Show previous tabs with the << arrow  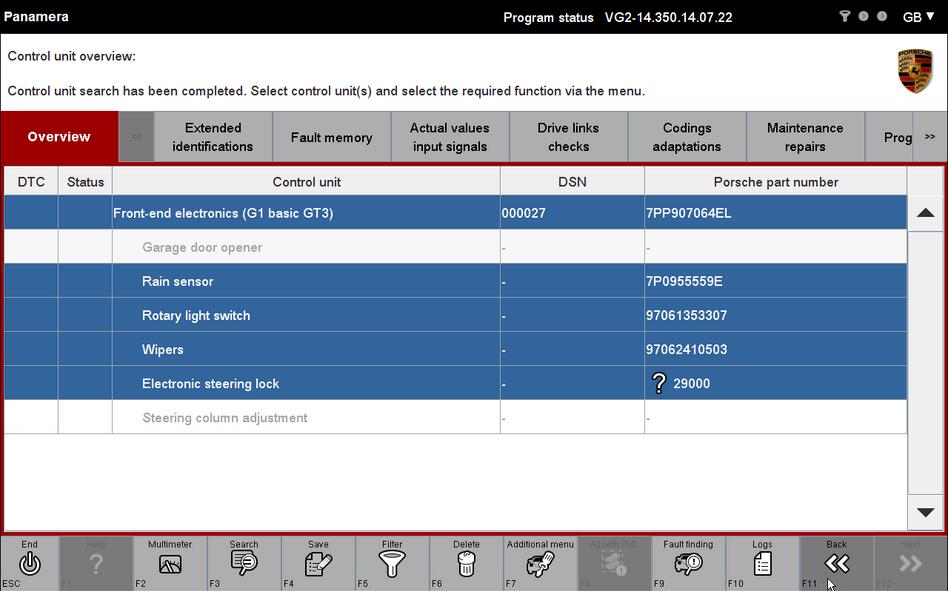point(137,137)
